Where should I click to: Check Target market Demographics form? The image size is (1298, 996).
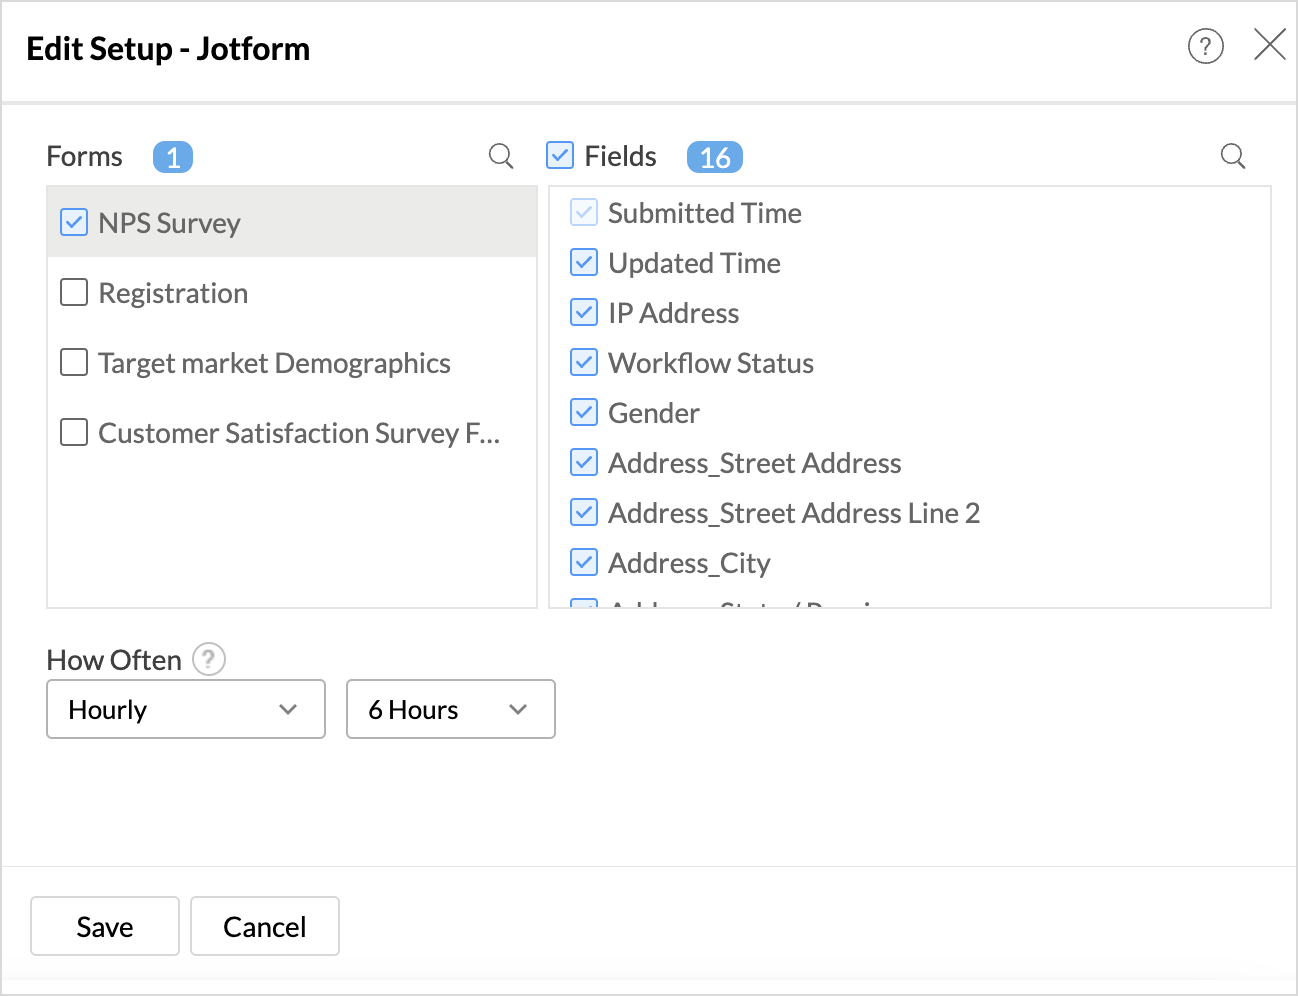tap(74, 362)
